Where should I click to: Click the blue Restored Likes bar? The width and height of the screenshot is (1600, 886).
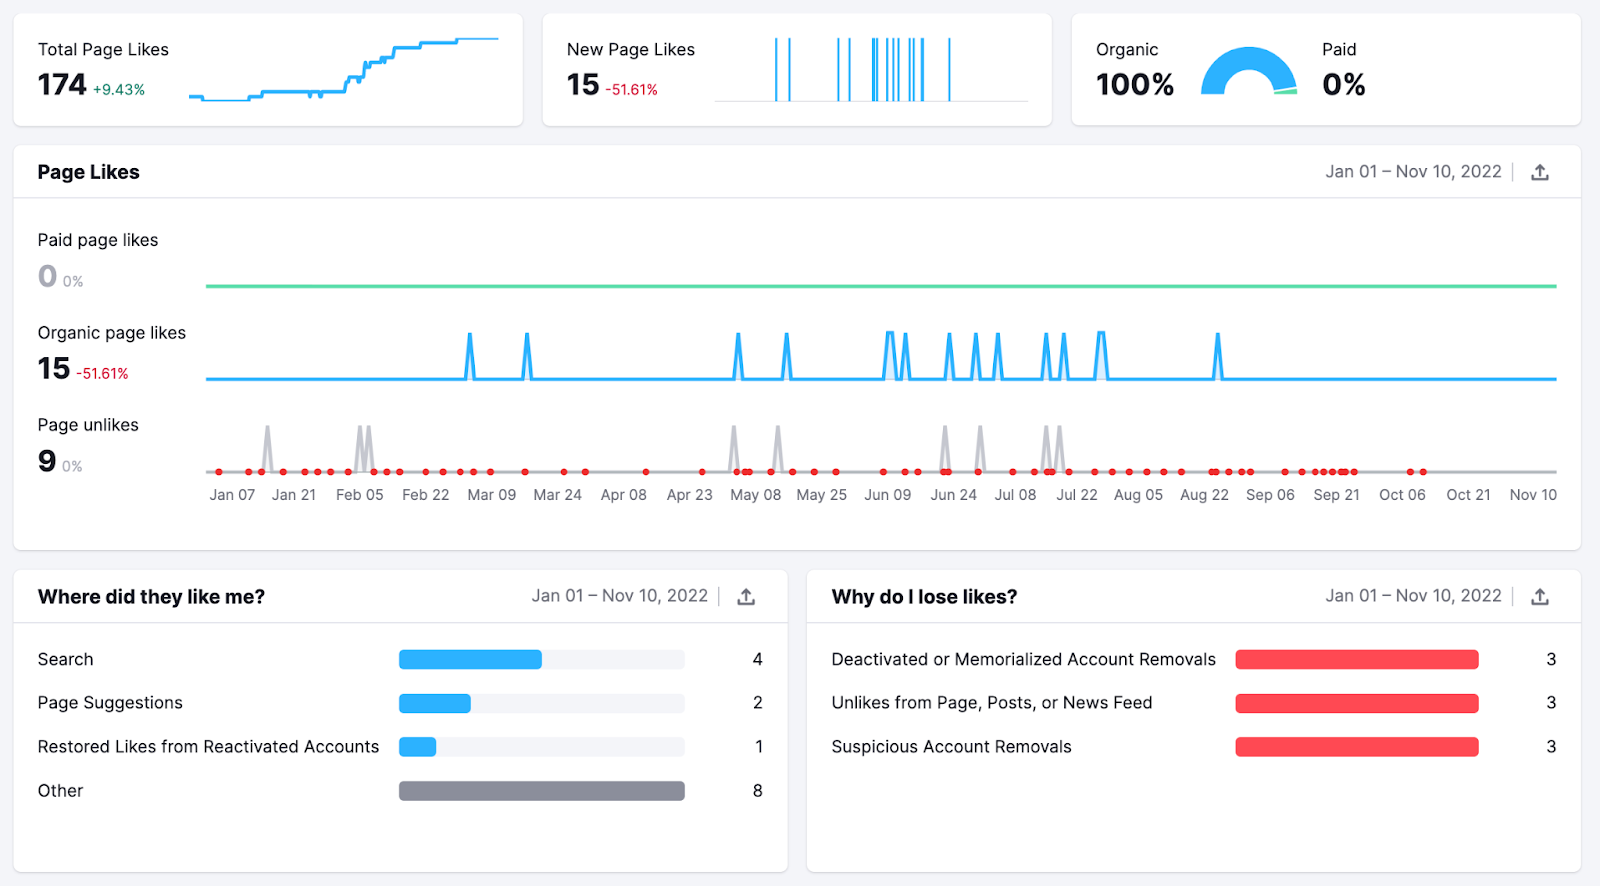418,747
